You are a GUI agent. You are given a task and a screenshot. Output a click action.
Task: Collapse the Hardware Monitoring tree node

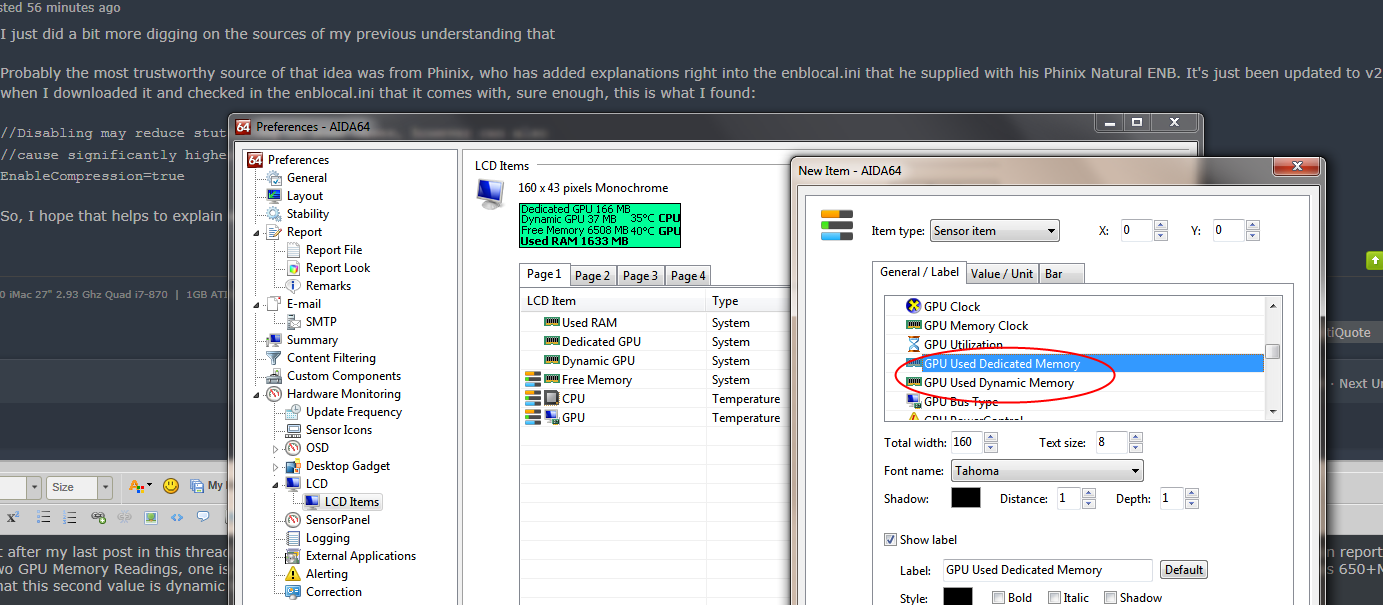(x=258, y=394)
